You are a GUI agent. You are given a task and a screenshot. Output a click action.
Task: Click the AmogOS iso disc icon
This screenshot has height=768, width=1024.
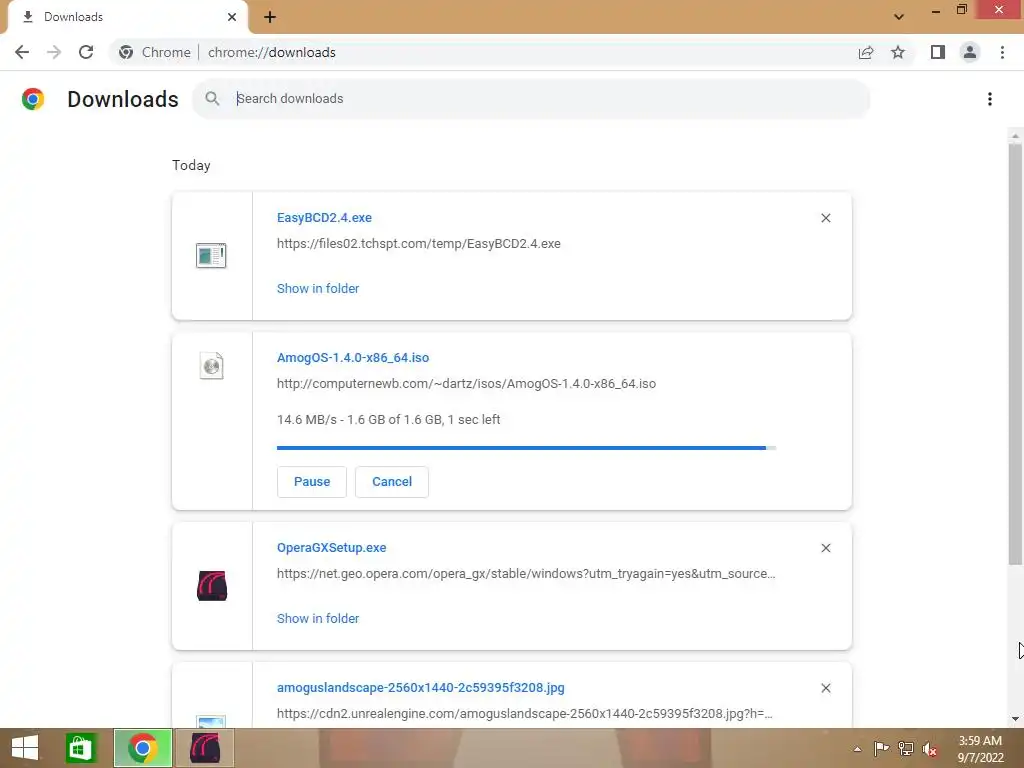pyautogui.click(x=212, y=366)
